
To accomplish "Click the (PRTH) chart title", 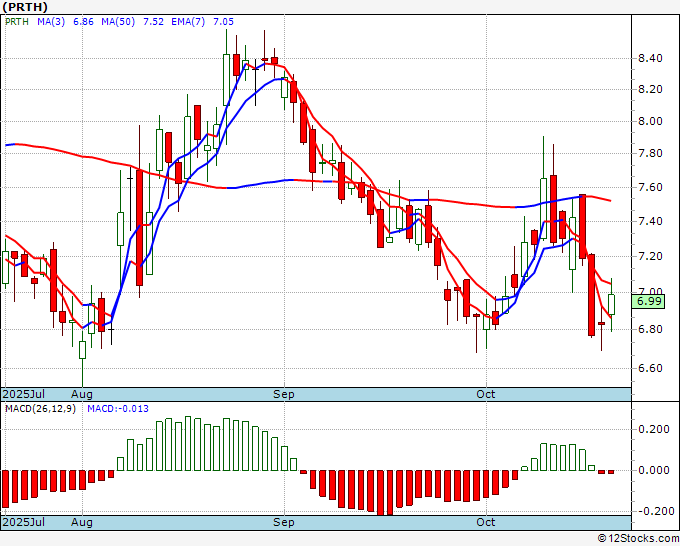I will point(25,7).
